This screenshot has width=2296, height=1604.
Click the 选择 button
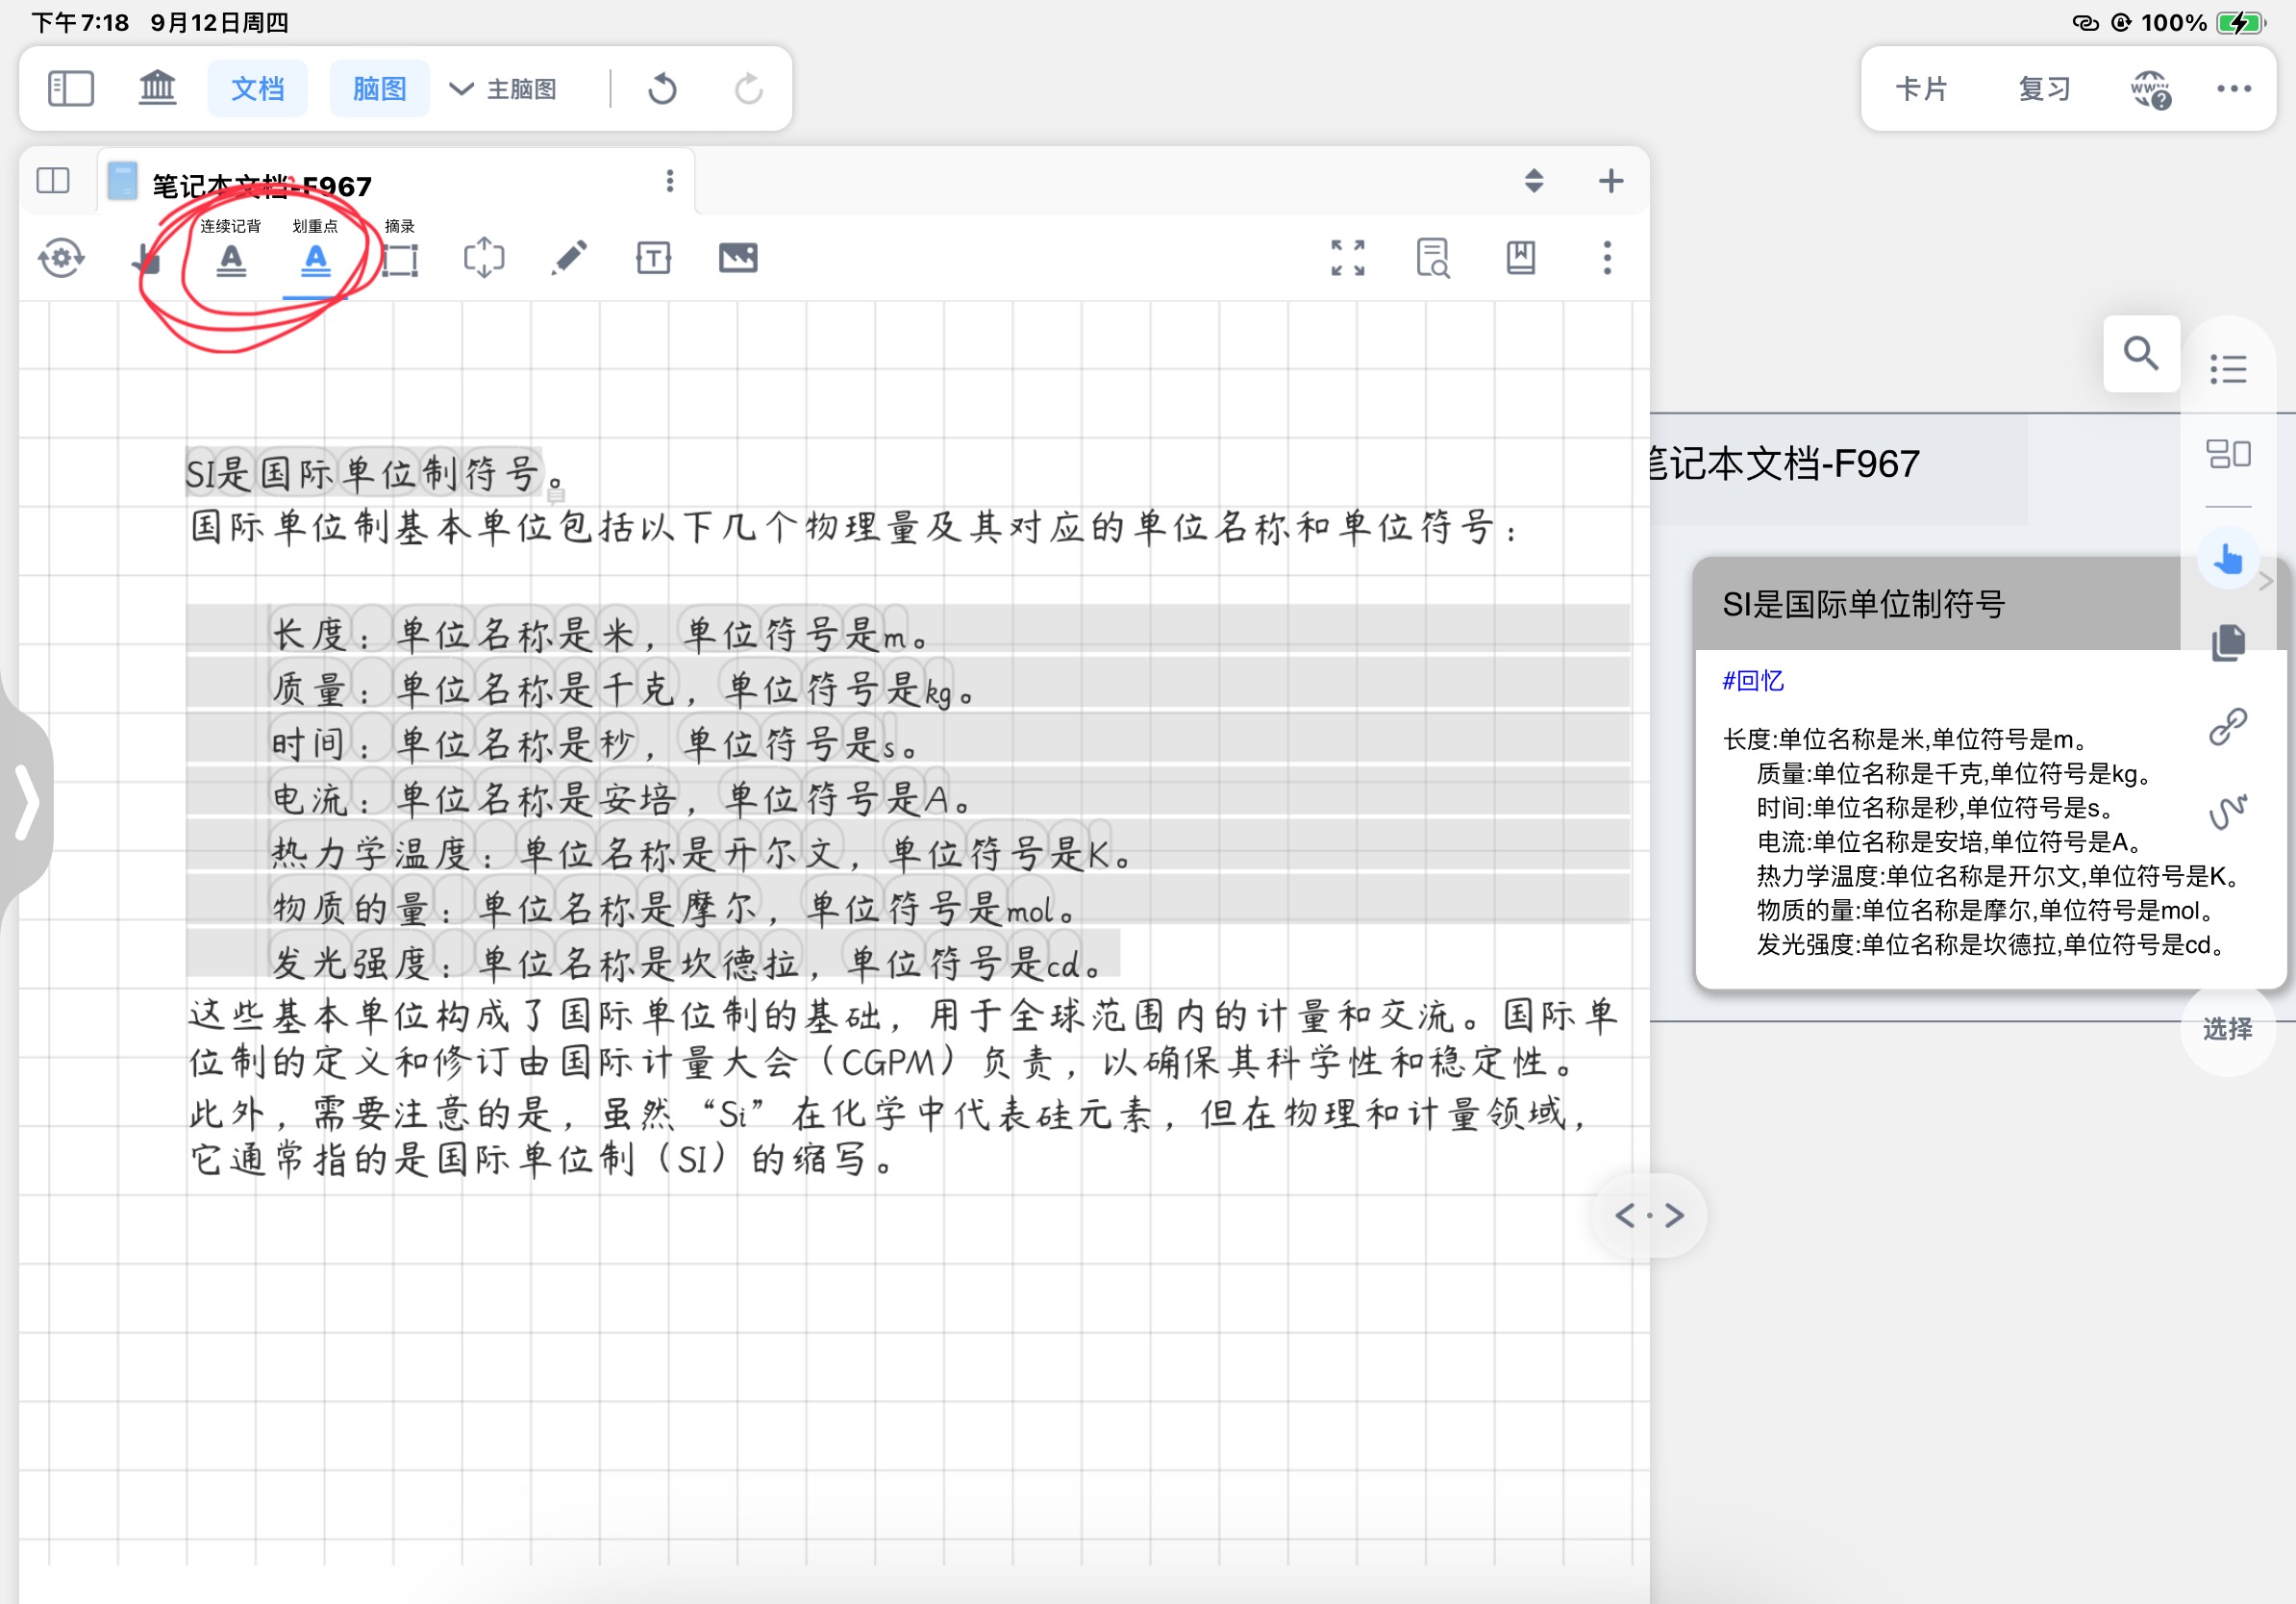(2227, 1028)
